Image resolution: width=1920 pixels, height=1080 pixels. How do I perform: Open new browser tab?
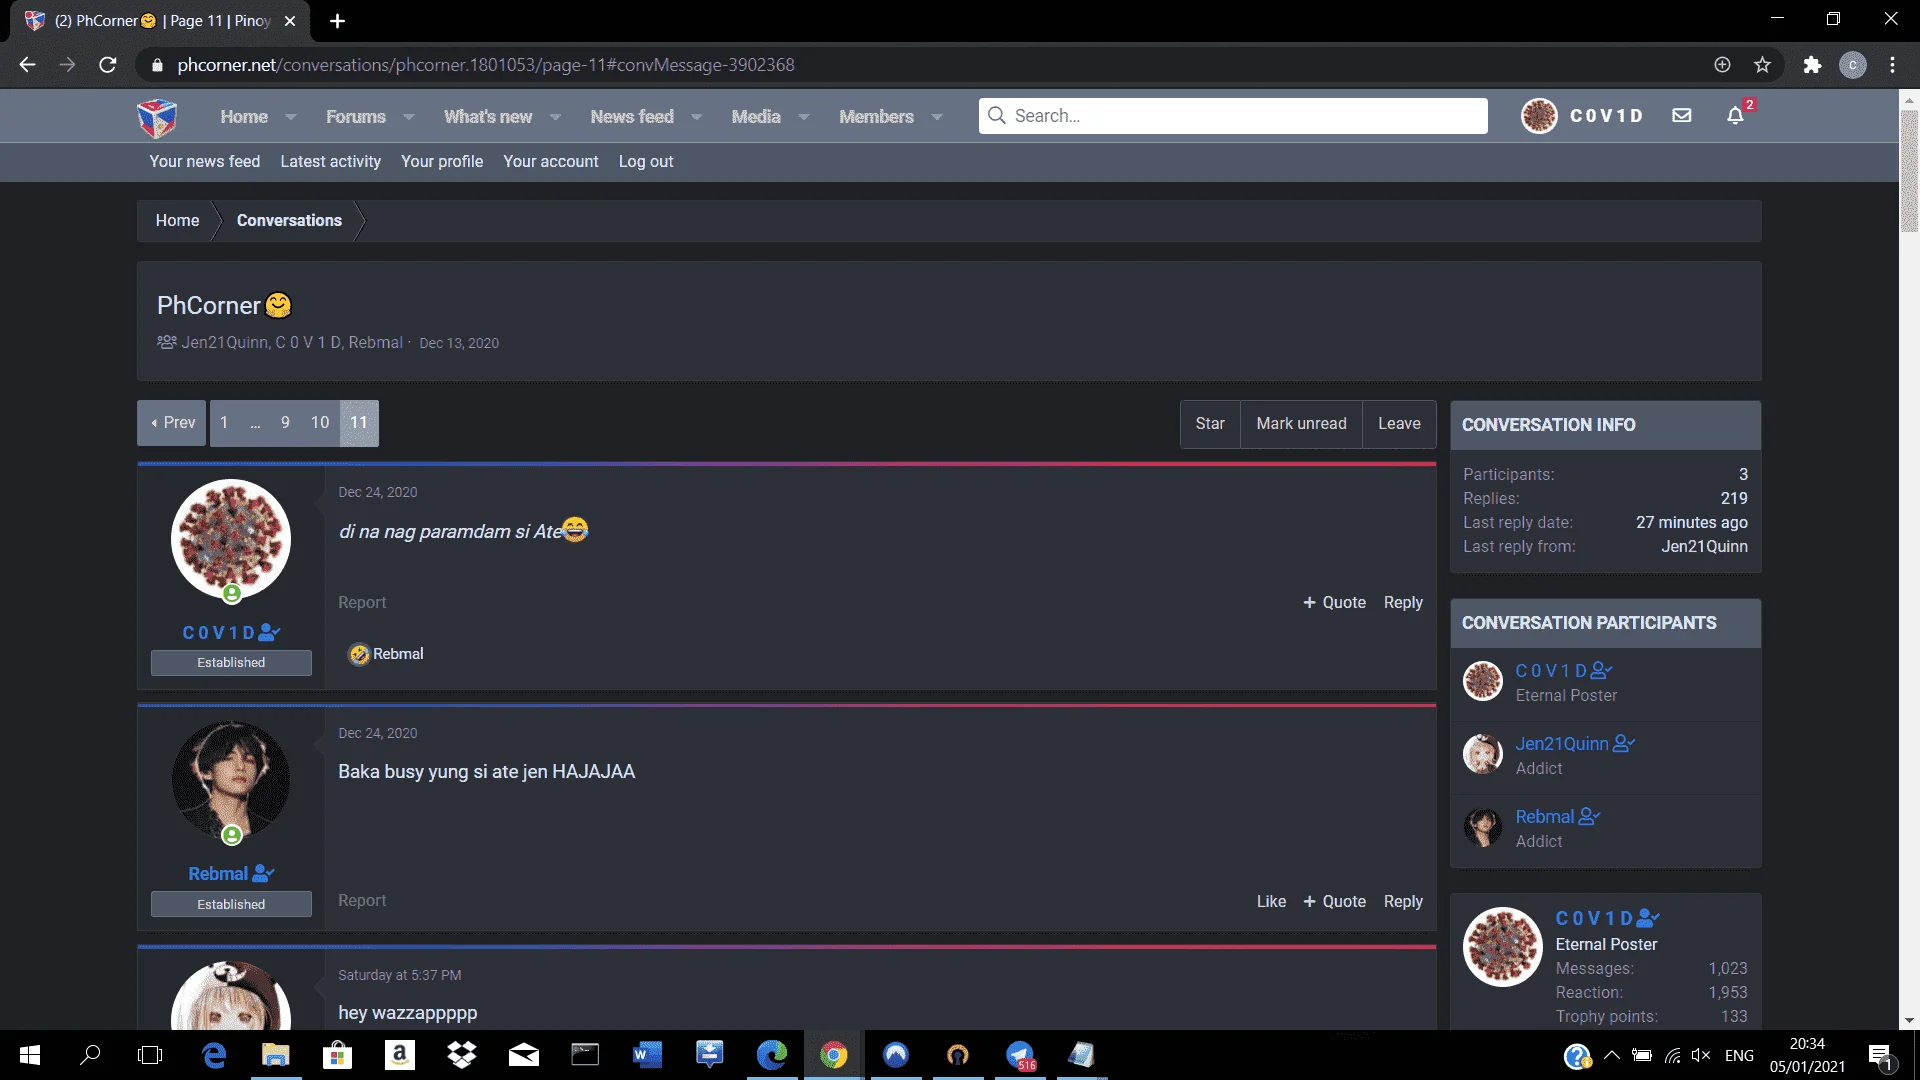click(x=337, y=20)
